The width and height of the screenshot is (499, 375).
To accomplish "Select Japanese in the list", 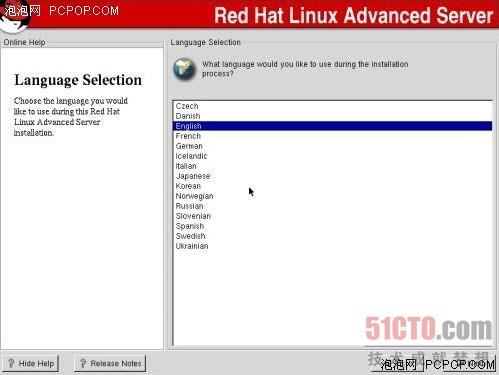I will (333, 176).
